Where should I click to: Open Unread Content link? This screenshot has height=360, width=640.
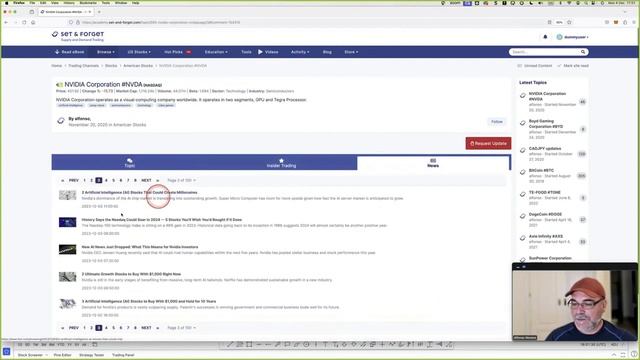click(x=535, y=66)
